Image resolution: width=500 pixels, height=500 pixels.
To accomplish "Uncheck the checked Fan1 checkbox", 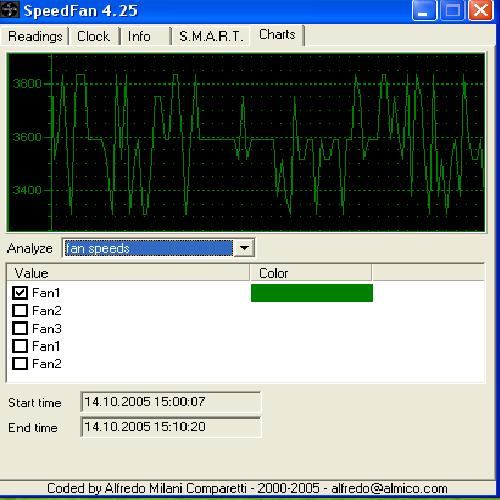I will point(20,293).
